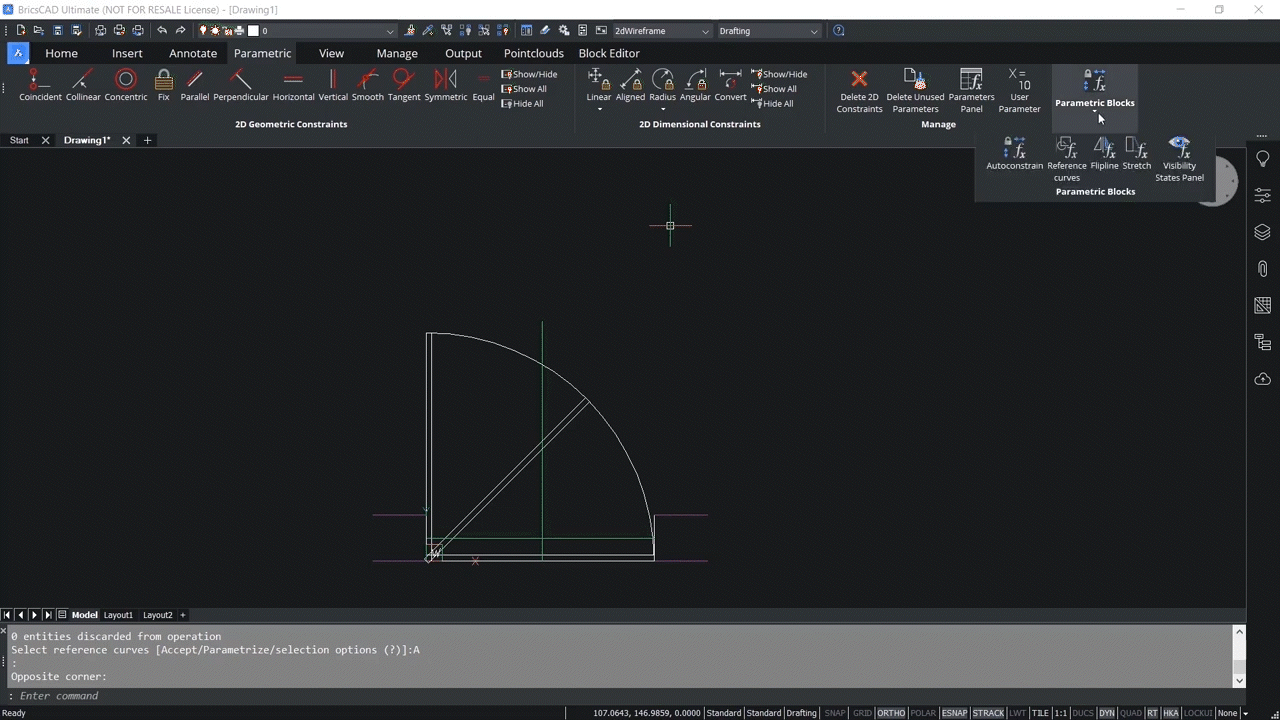Select the Perpendicular constraint
The height and width of the screenshot is (720, 1280).
[241, 85]
